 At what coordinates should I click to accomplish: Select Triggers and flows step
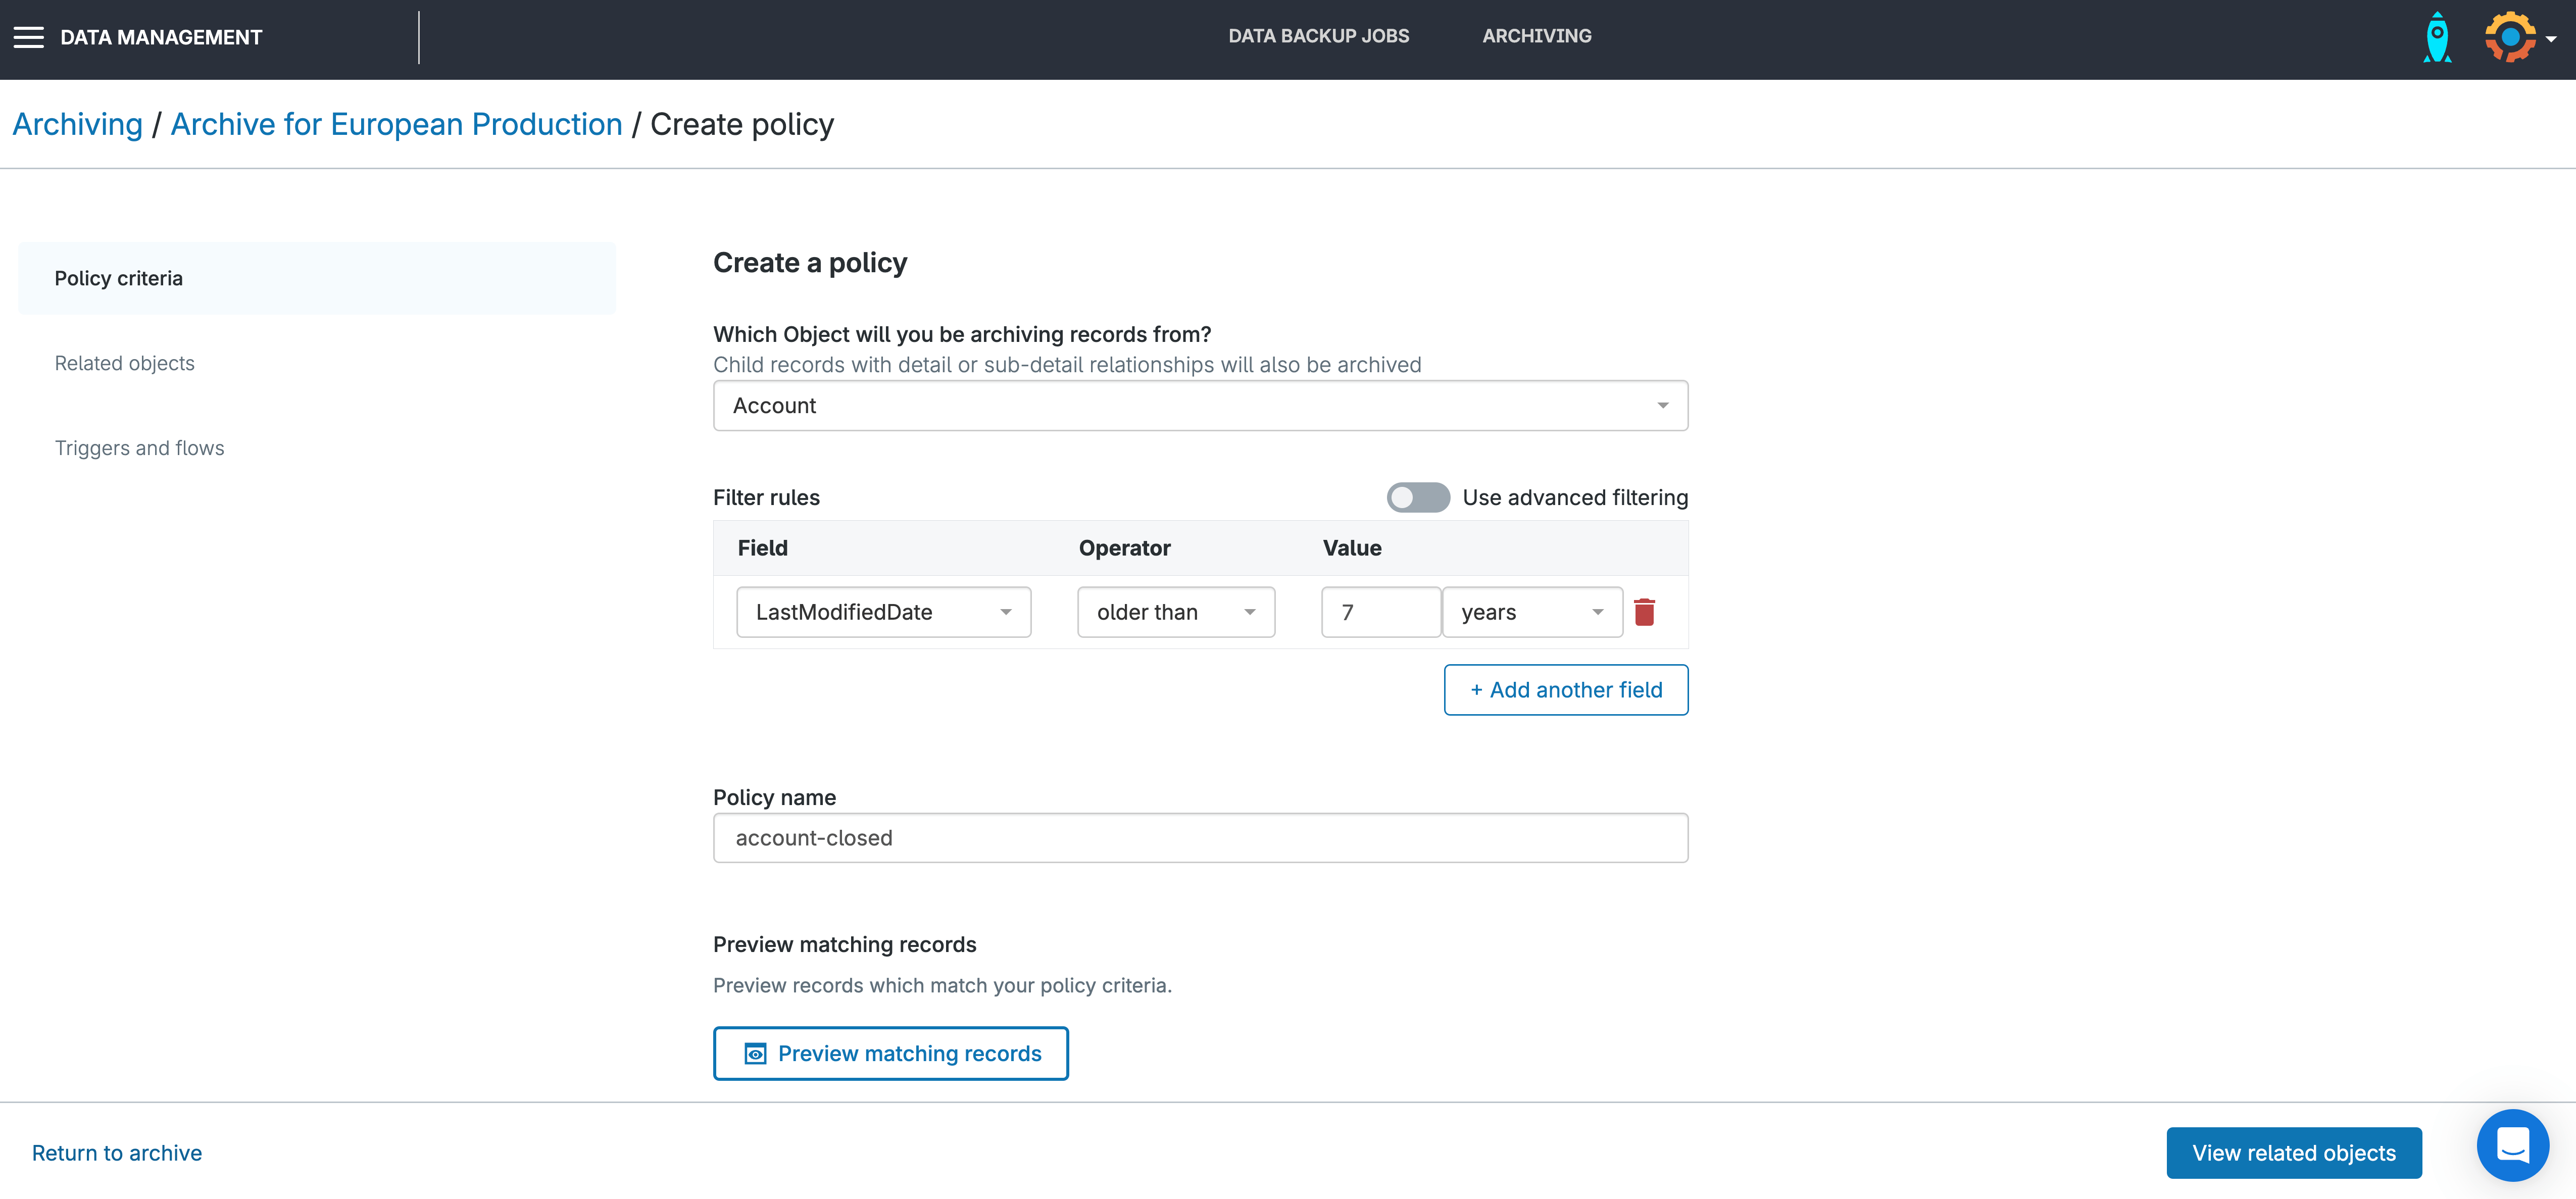[x=140, y=448]
